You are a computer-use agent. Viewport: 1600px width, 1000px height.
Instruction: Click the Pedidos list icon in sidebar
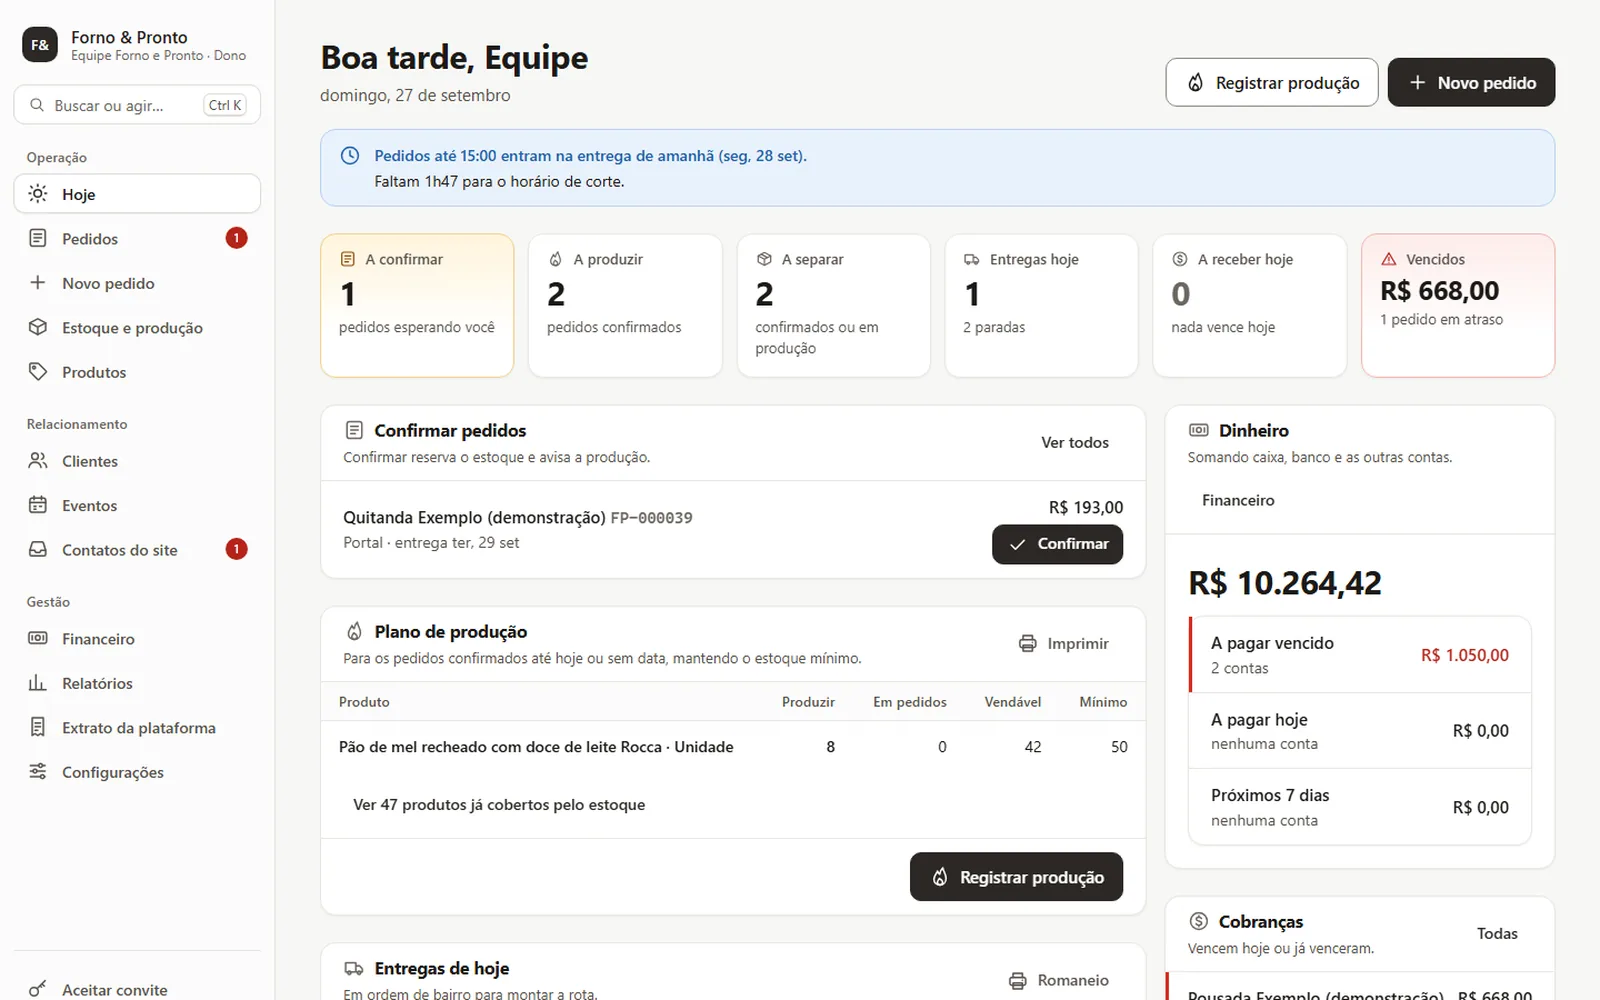[x=38, y=238]
